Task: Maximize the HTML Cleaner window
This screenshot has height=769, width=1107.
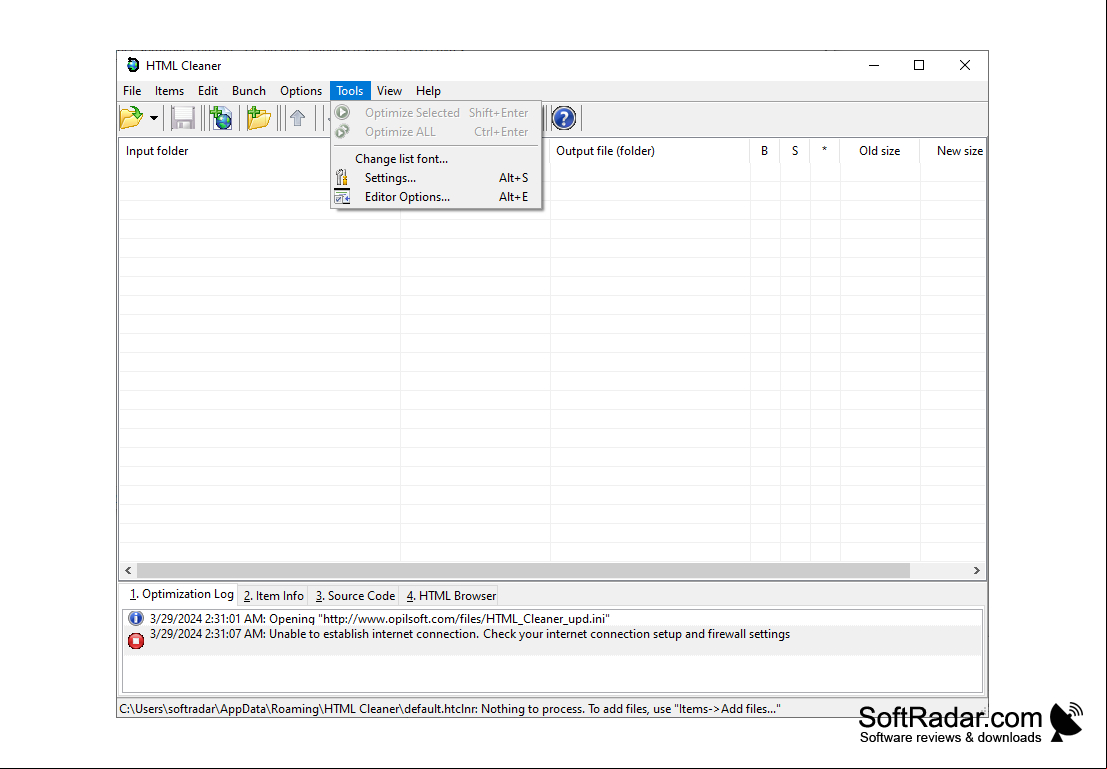Action: pos(918,65)
